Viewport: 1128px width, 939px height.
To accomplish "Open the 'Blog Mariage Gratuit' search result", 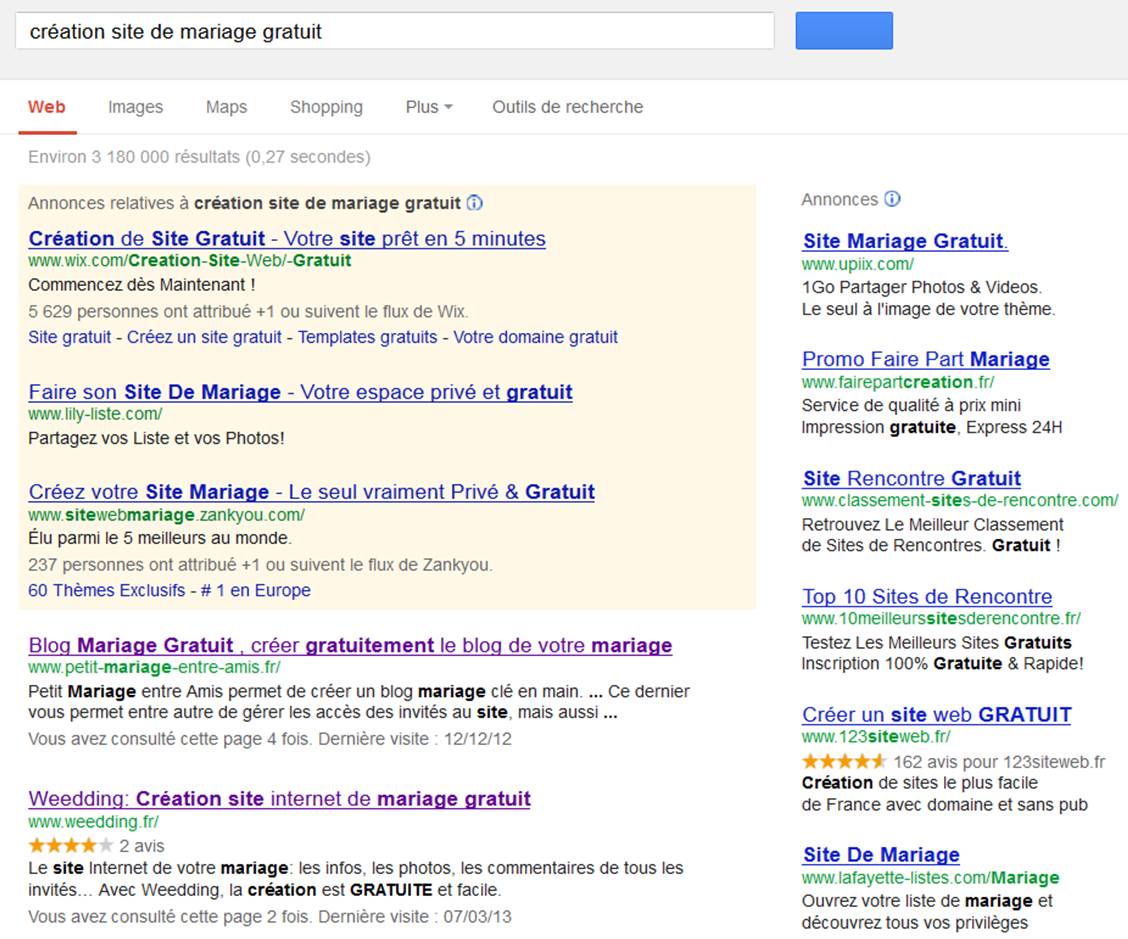I will pyautogui.click(x=350, y=645).
